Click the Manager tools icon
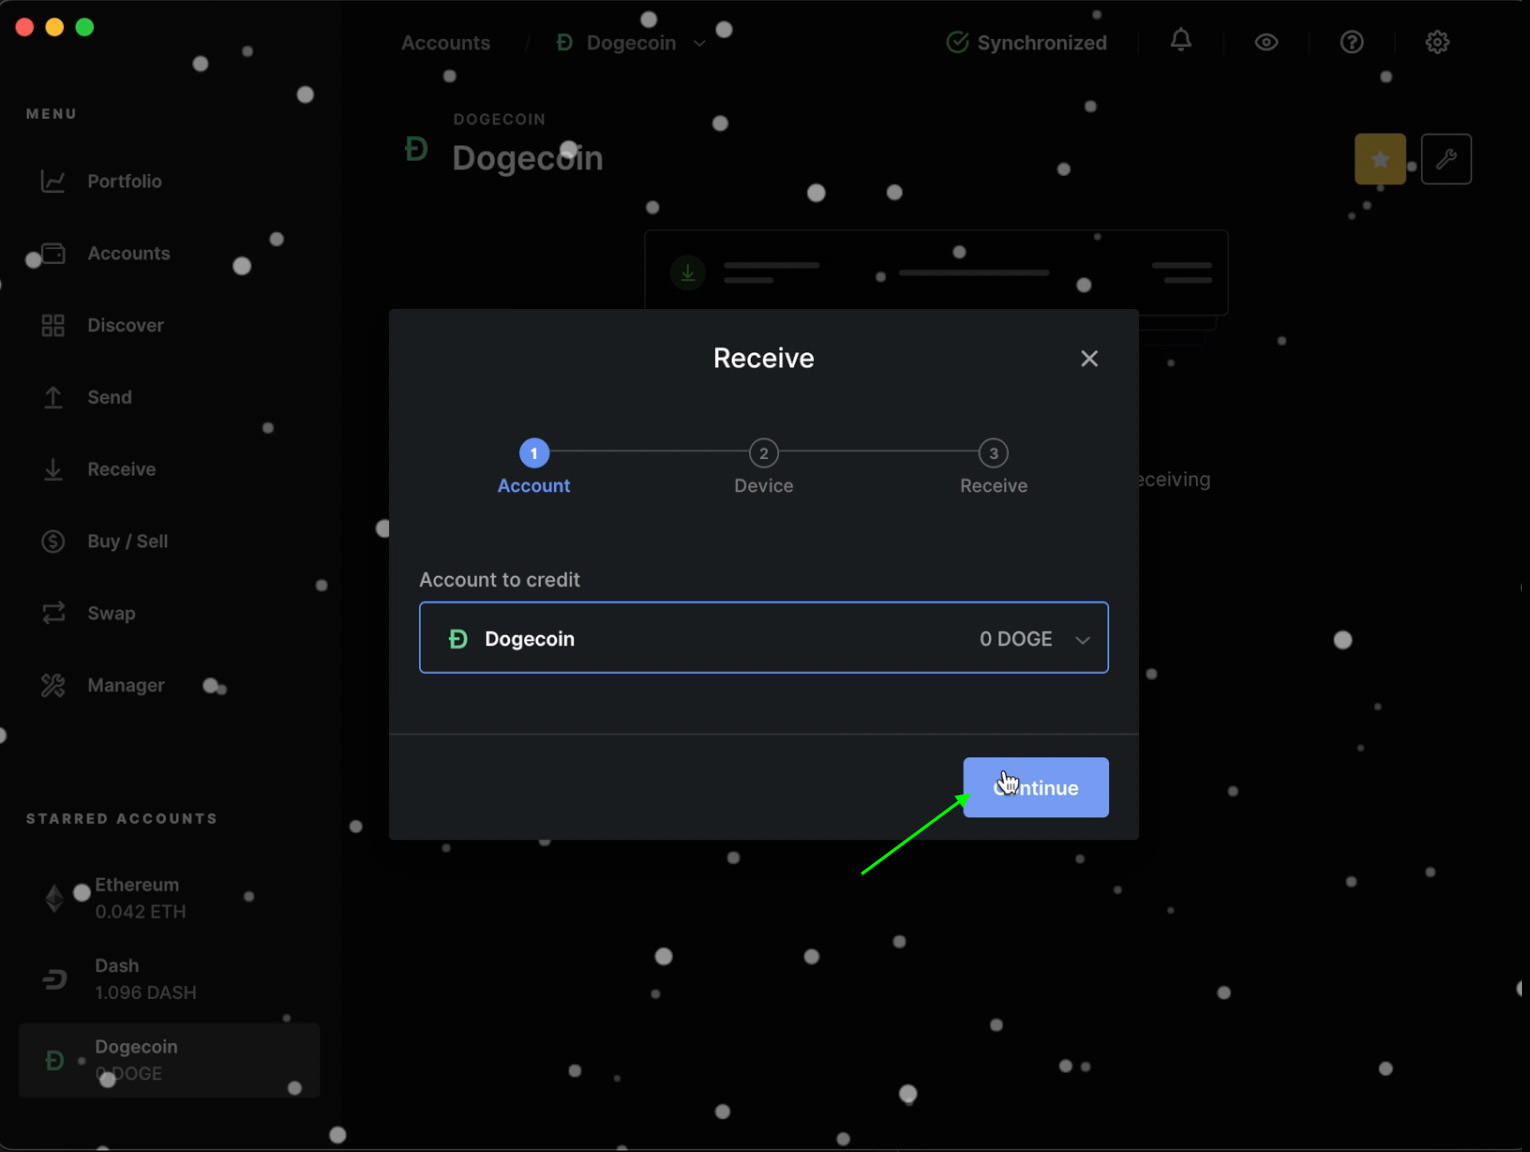 coord(53,685)
